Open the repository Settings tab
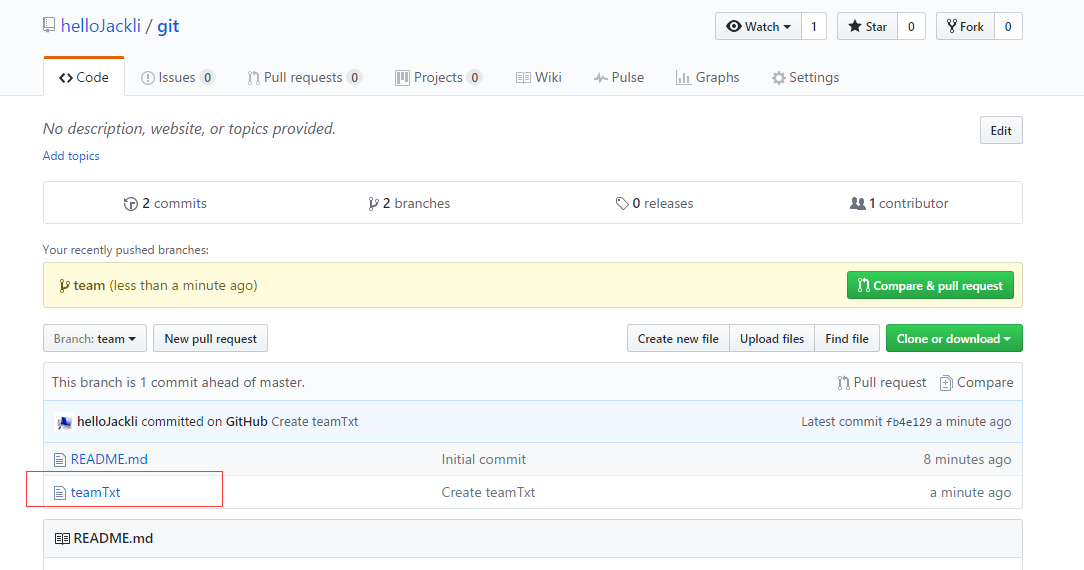1084x570 pixels. click(x=805, y=77)
